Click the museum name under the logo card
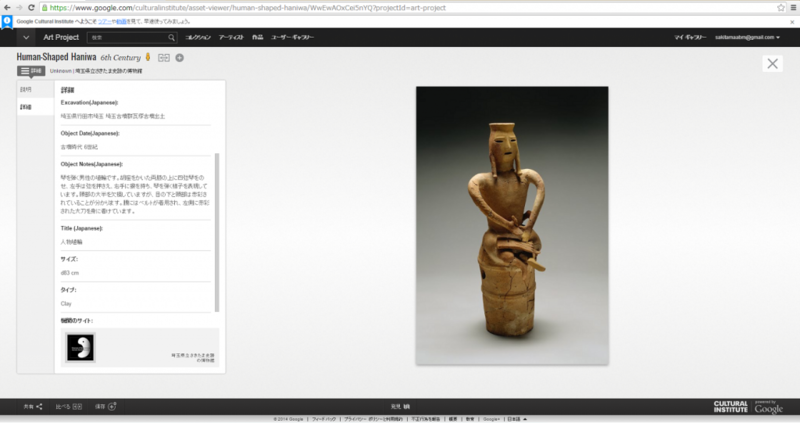 tap(193, 358)
